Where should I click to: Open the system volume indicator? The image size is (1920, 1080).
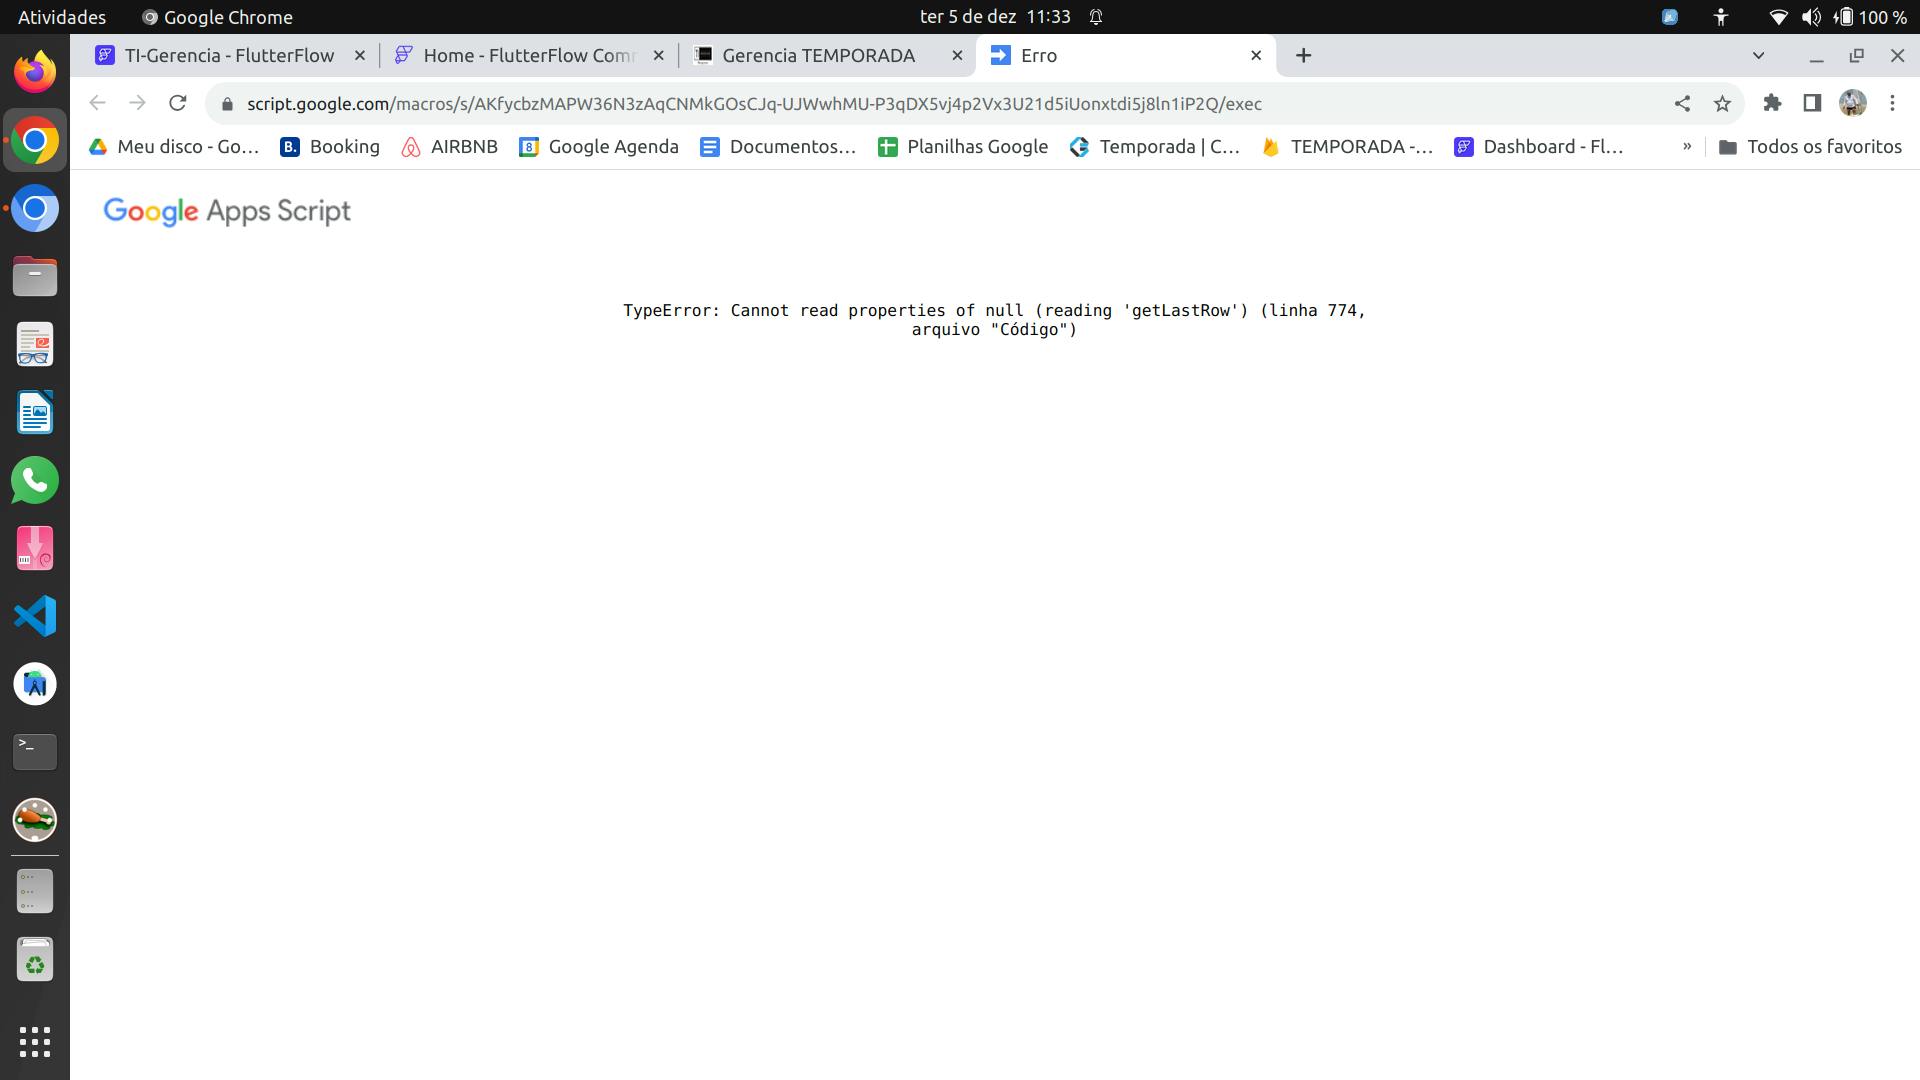tap(1810, 17)
